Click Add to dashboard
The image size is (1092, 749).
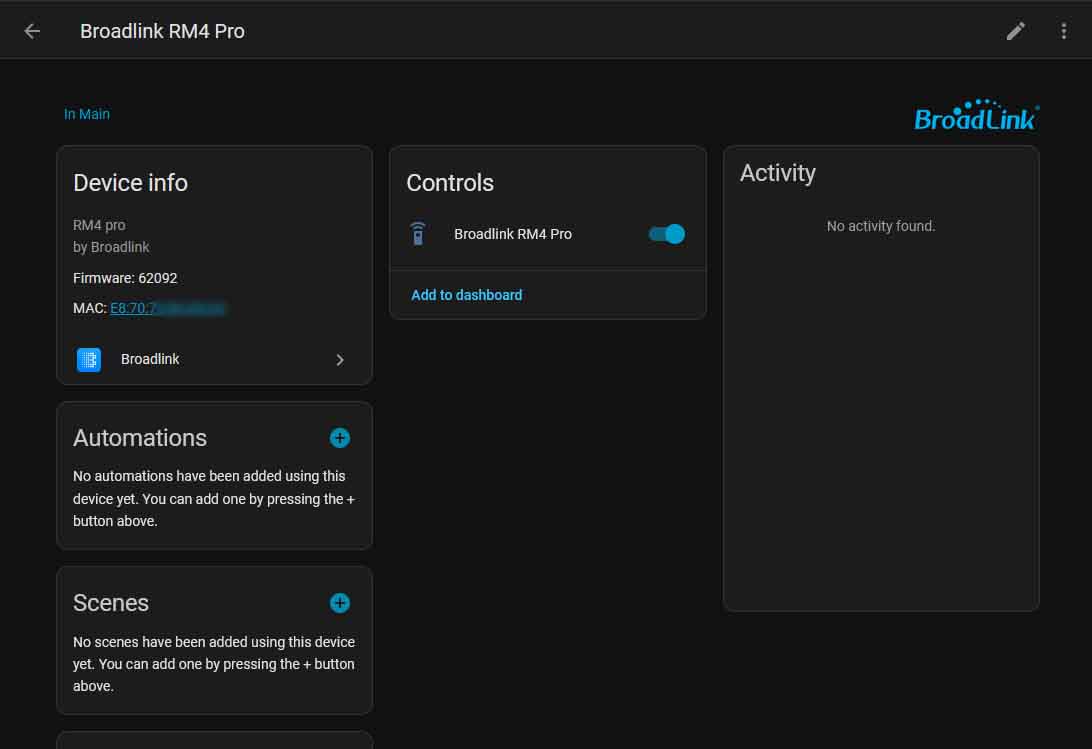point(466,295)
